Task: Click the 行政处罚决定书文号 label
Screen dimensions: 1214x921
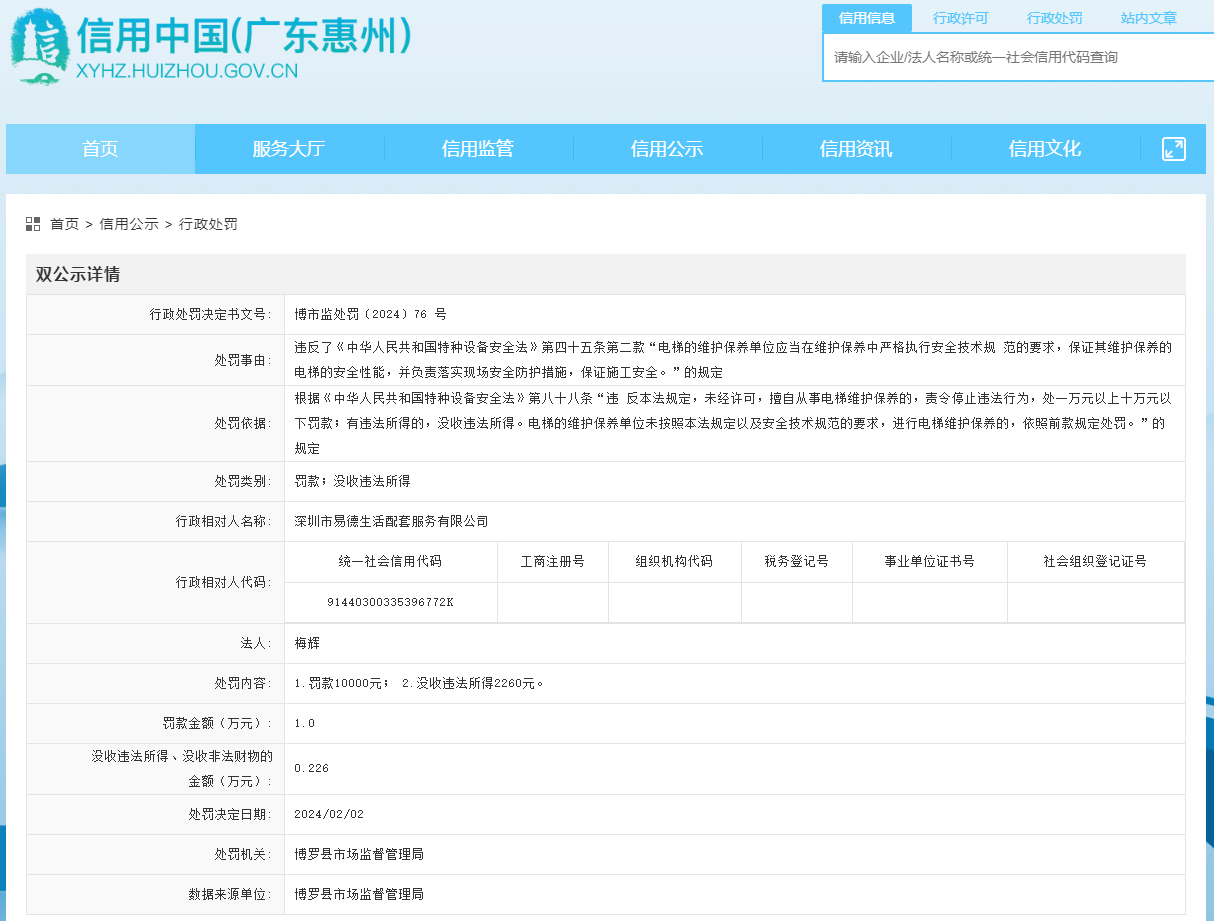Action: 210,314
